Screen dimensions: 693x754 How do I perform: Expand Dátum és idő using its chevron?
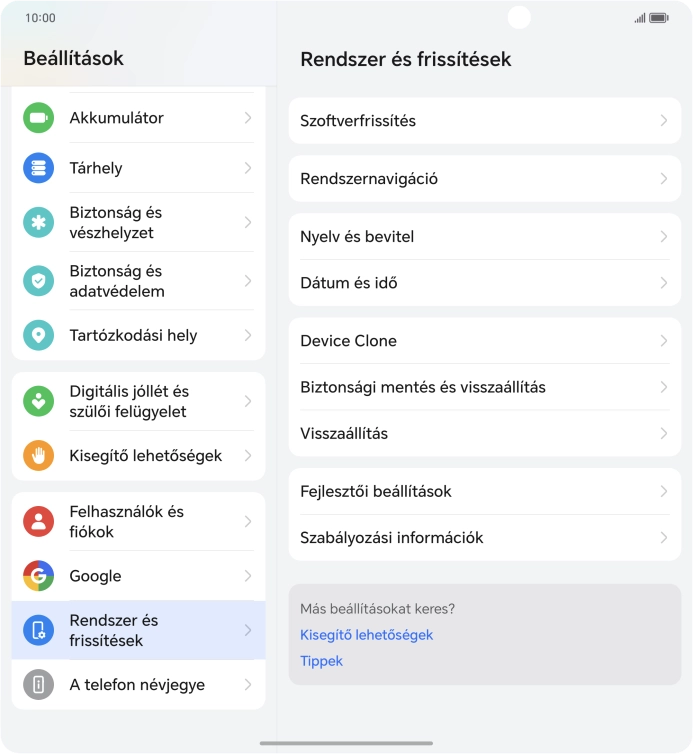(663, 283)
